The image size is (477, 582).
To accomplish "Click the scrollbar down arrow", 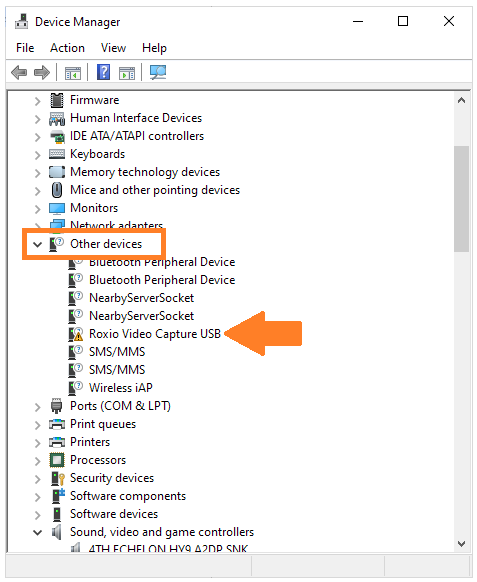I will click(461, 544).
